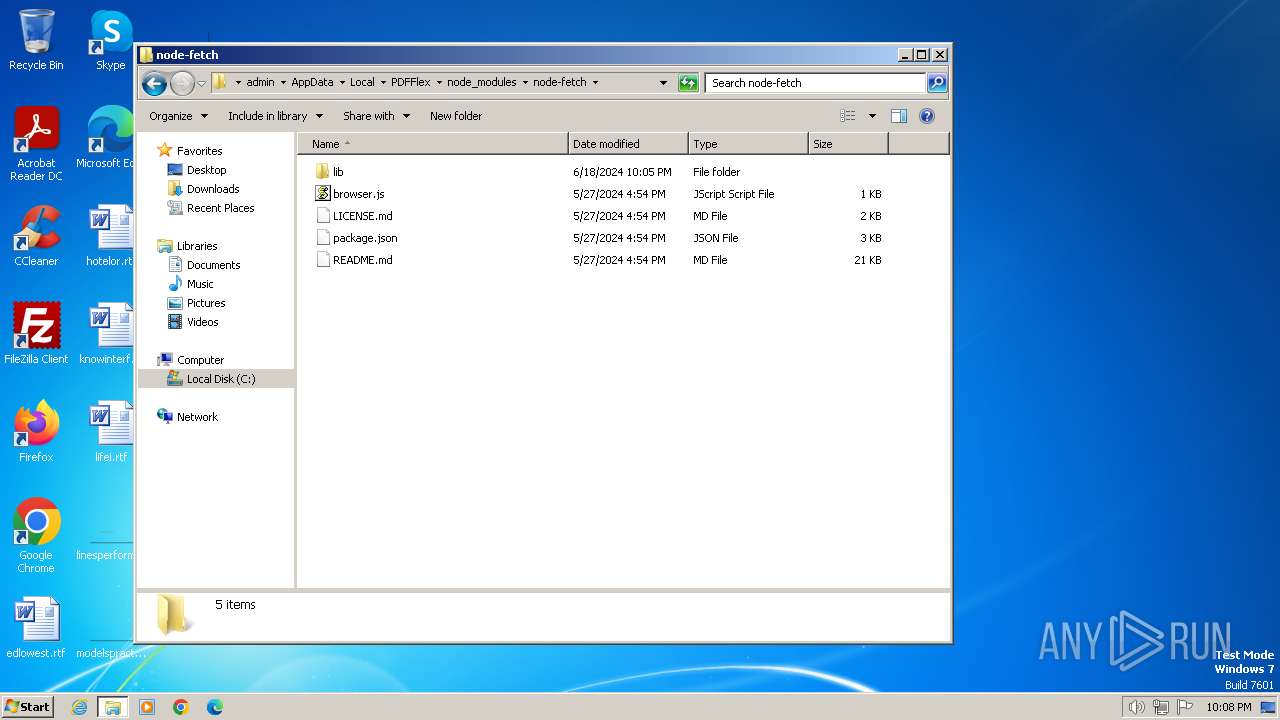Open Downloads under Favorites
The width and height of the screenshot is (1280, 720).
(x=213, y=189)
